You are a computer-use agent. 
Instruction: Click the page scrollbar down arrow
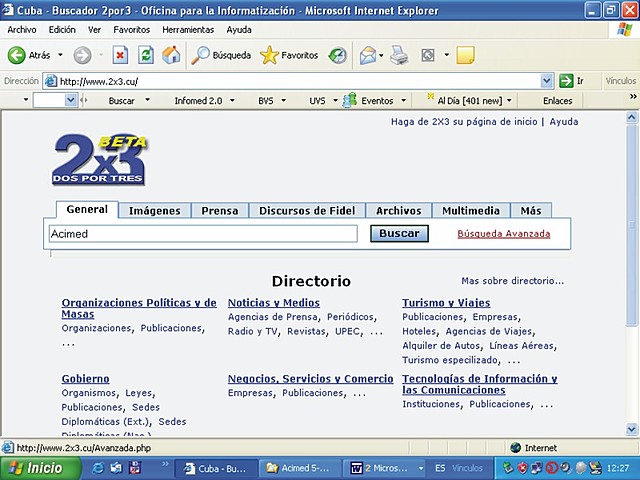coord(631,429)
